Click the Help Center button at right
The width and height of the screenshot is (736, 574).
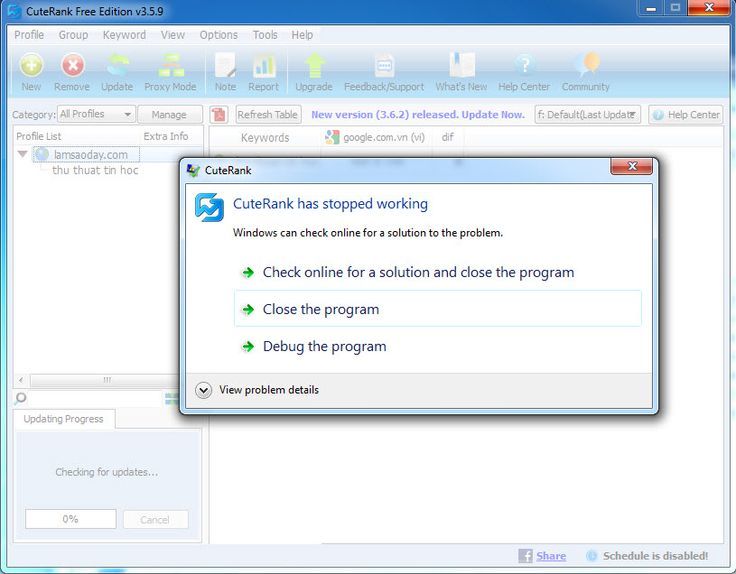(x=686, y=115)
